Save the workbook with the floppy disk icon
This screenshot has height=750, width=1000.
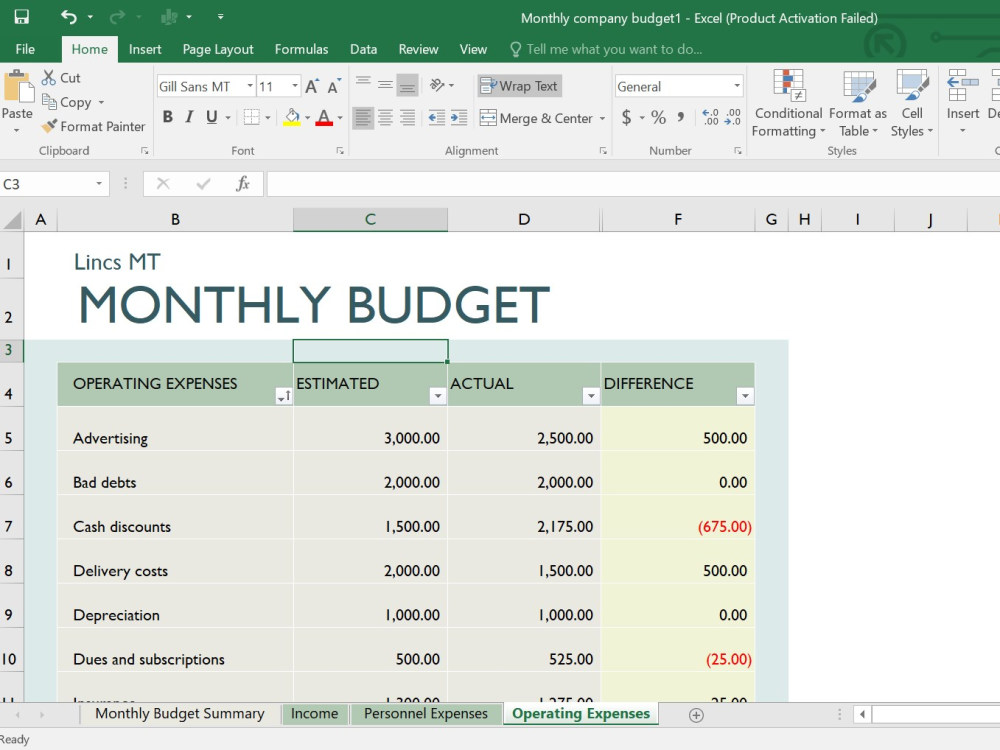[22, 17]
